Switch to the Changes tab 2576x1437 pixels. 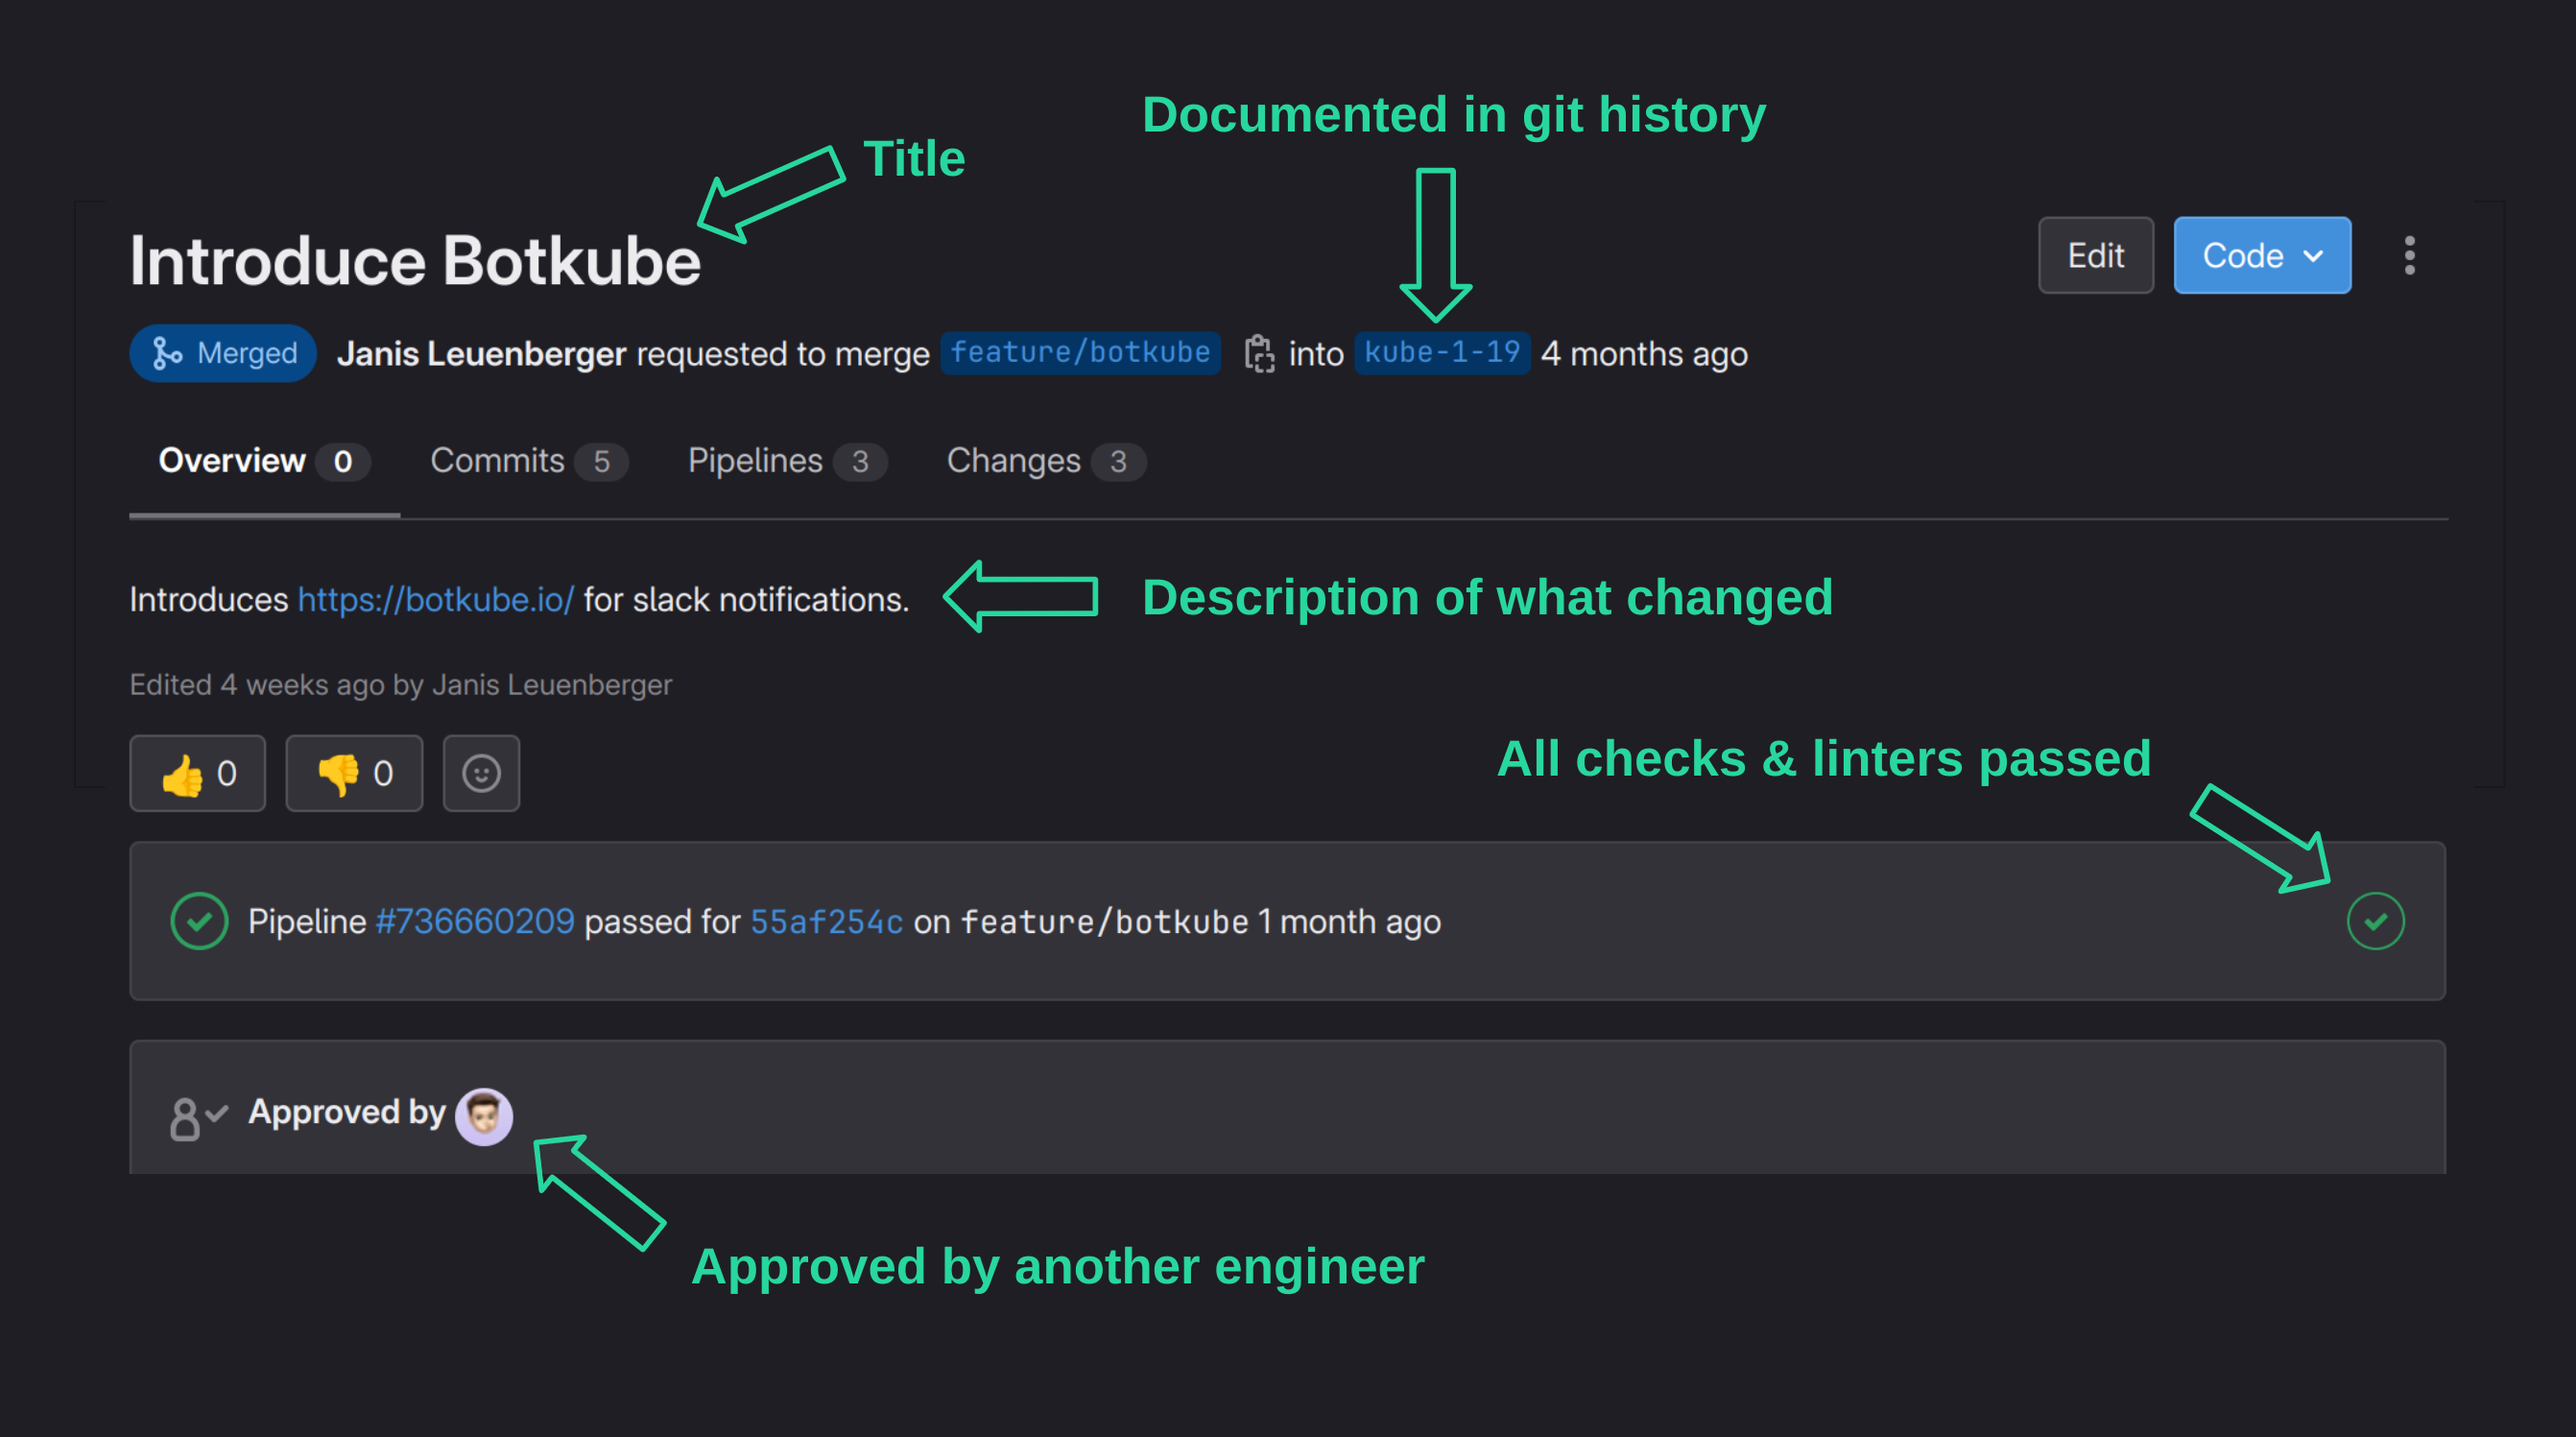coord(1046,461)
